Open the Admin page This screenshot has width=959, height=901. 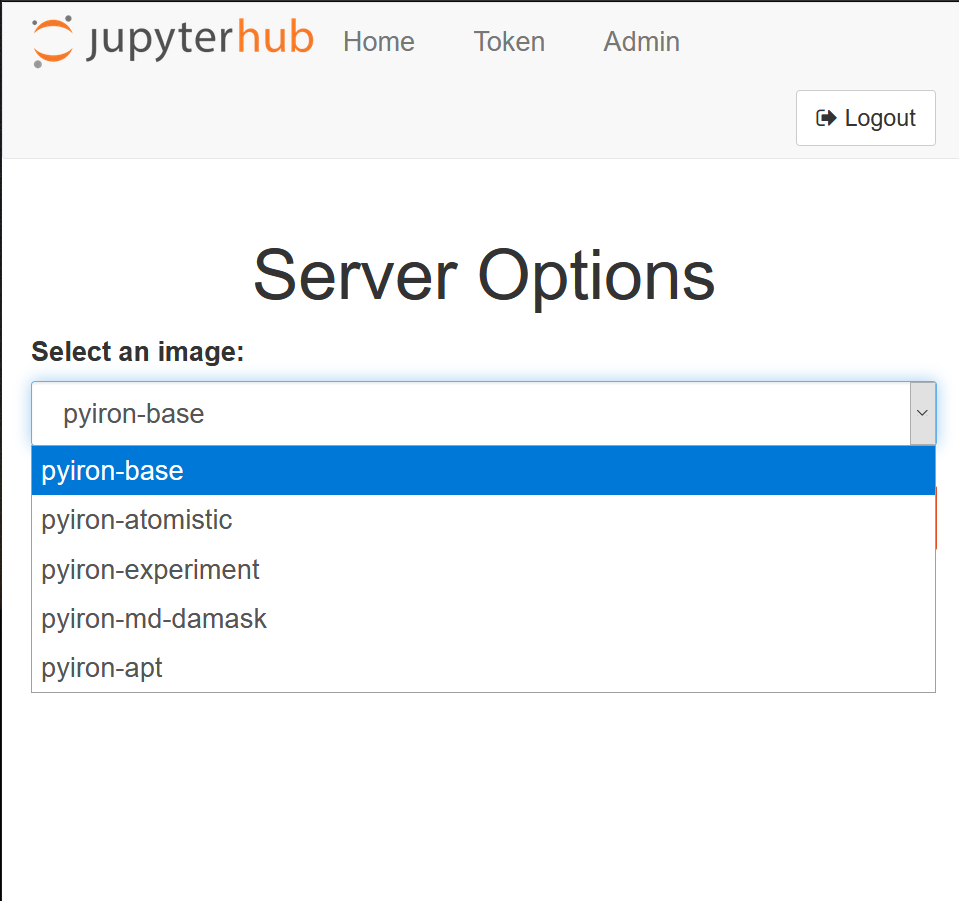click(x=641, y=42)
